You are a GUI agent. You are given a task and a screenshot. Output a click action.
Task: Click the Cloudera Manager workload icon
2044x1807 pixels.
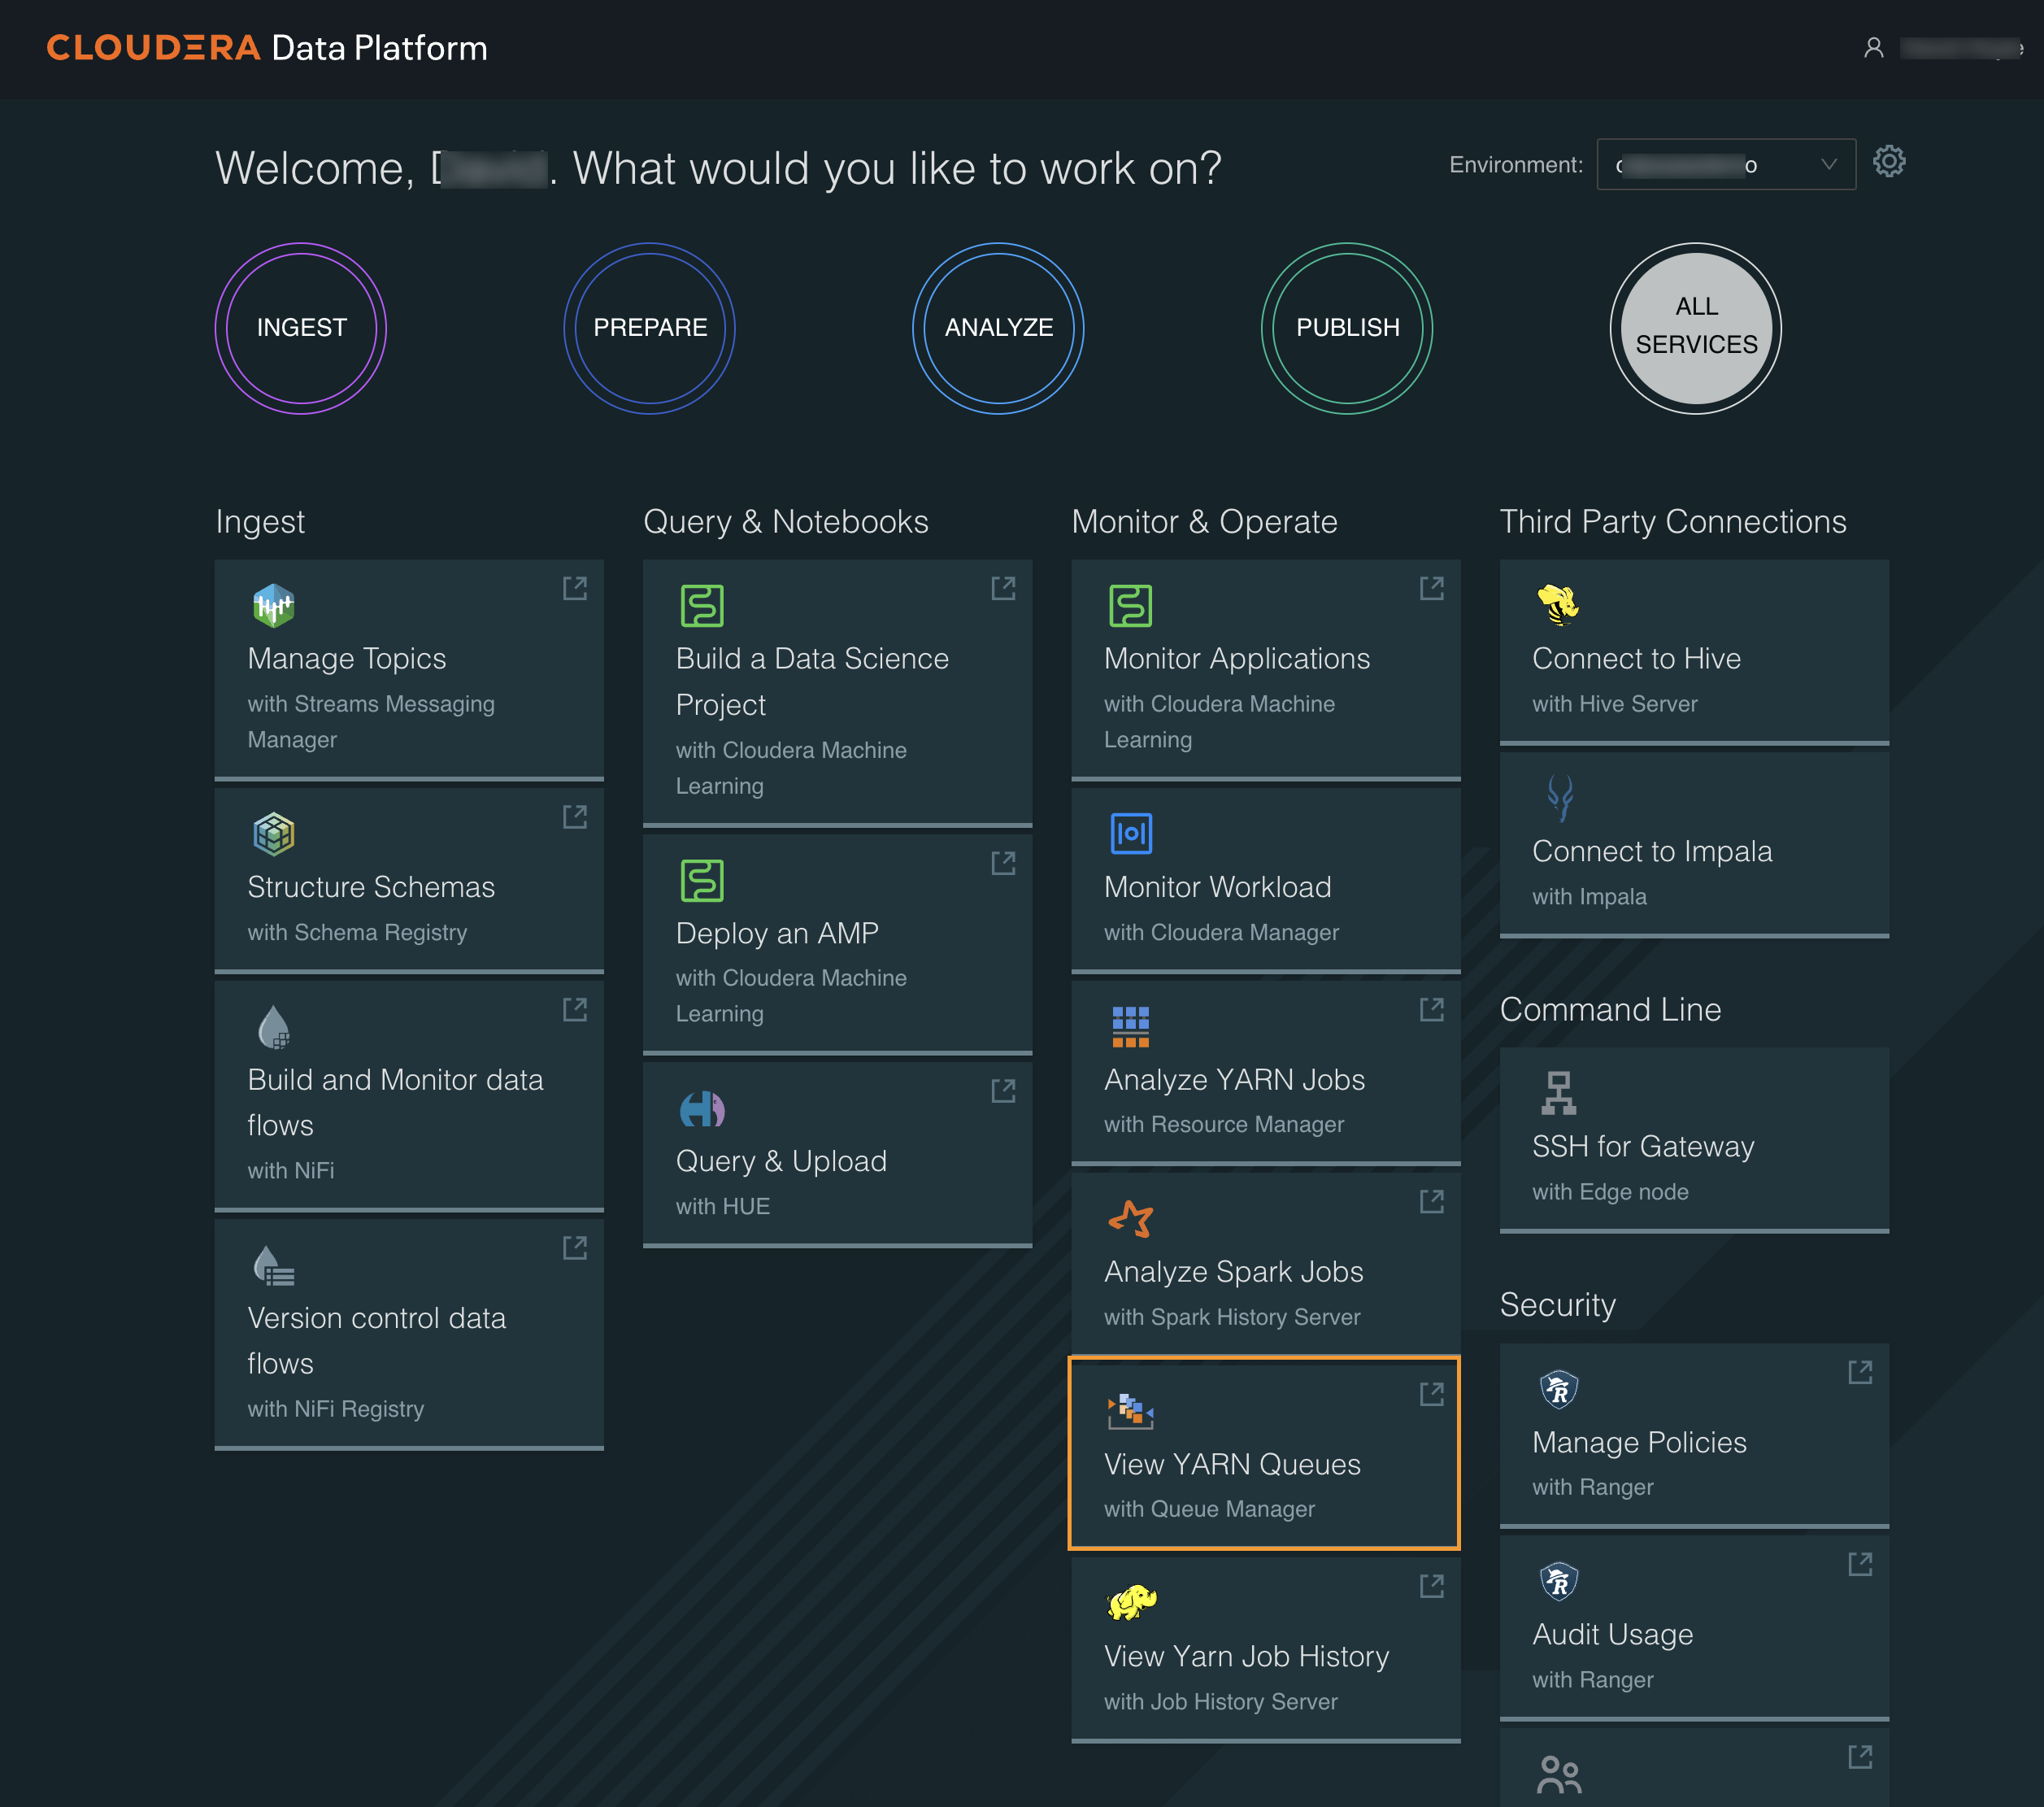pos(1130,834)
